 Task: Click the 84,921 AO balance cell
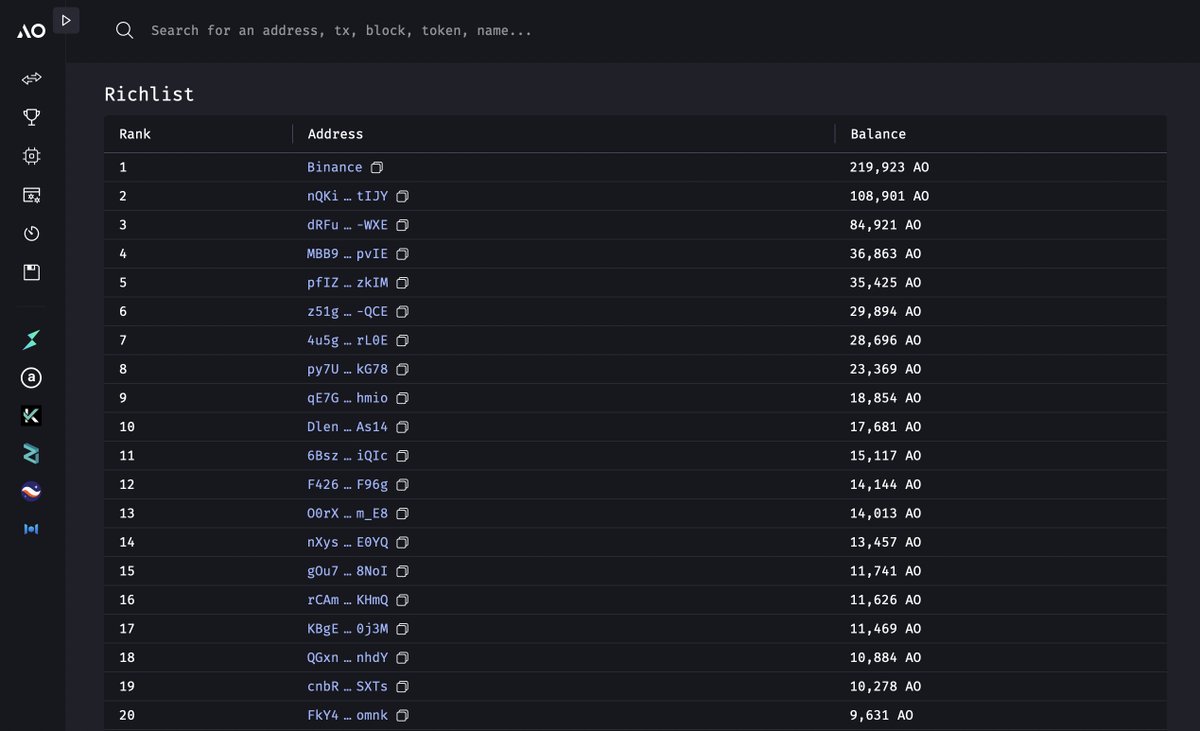[x=885, y=225]
